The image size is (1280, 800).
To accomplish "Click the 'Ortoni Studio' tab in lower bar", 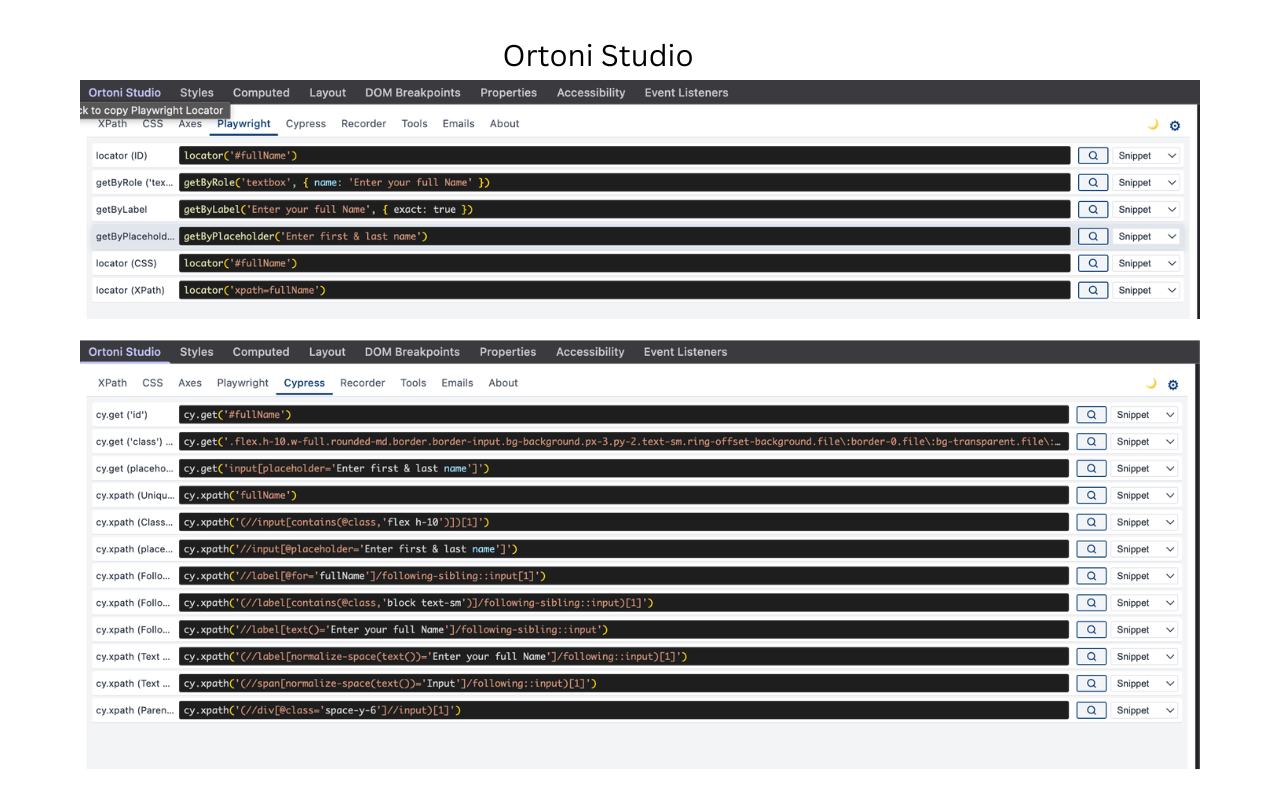I will point(124,352).
